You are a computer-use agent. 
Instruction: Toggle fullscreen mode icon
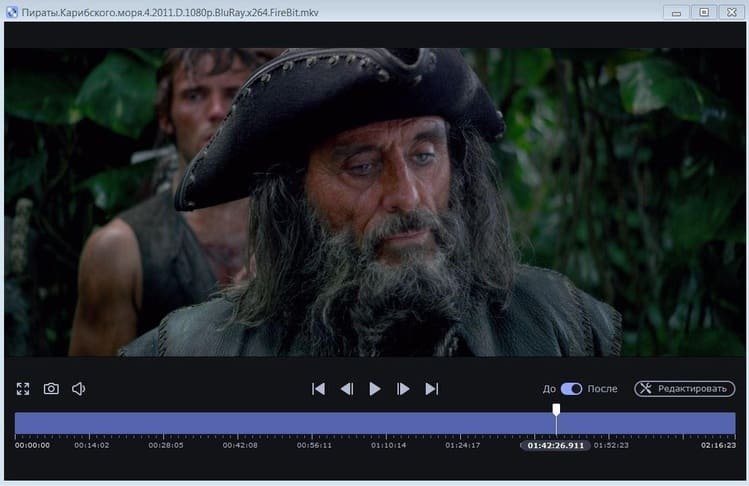point(23,388)
